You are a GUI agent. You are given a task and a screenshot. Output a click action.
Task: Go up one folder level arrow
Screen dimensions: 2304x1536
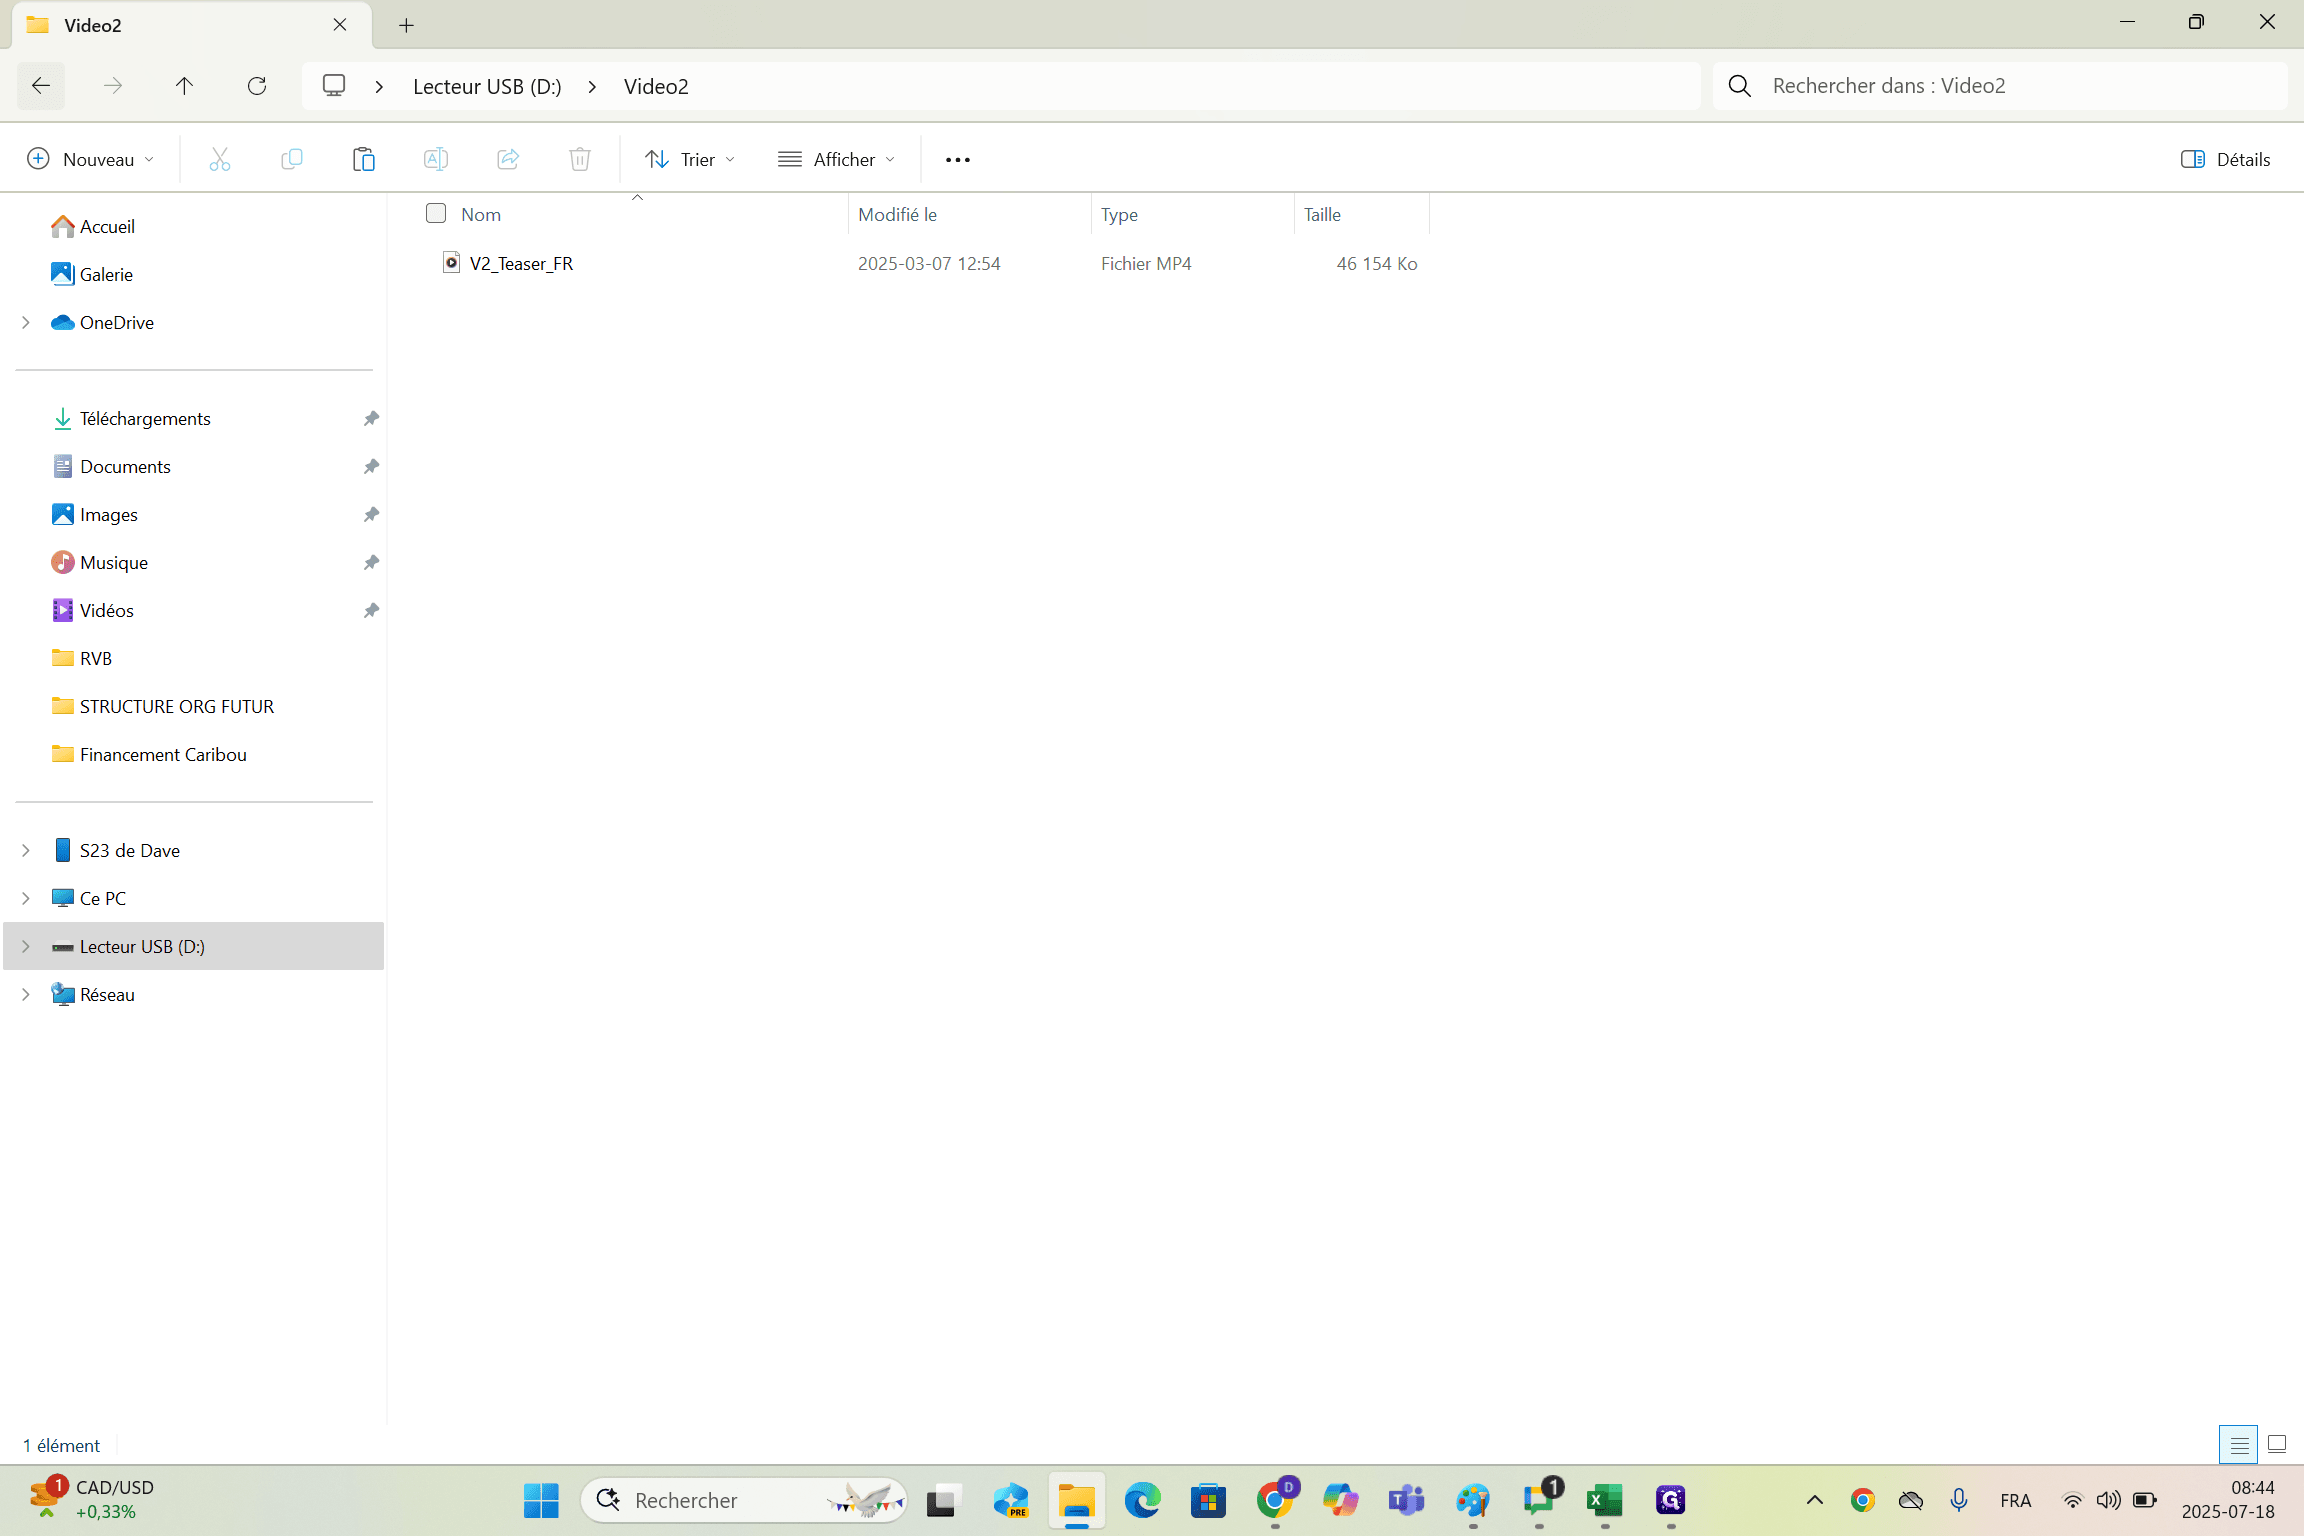click(184, 86)
